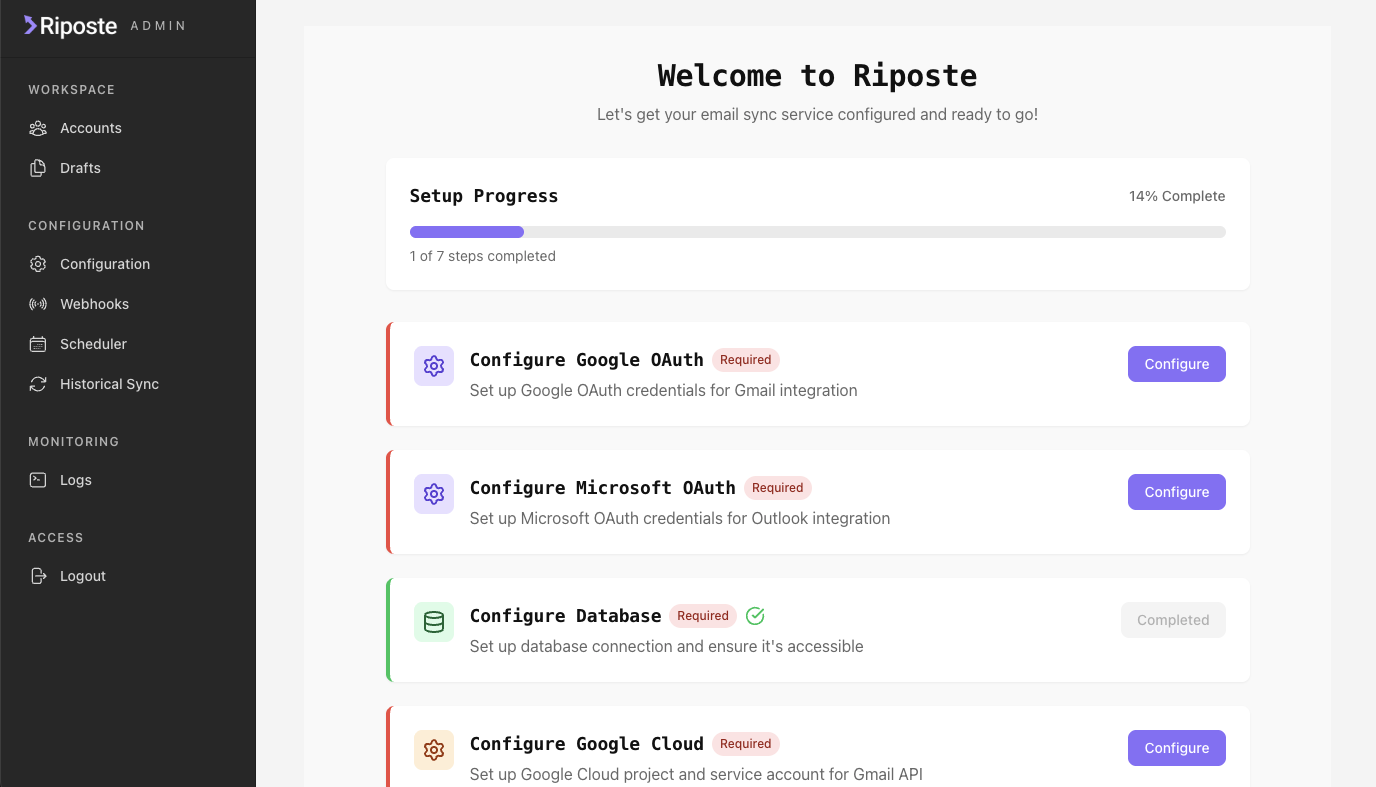Viewport: 1376px width, 787px height.
Task: Open Historical Sync from the sidebar
Action: coord(109,384)
